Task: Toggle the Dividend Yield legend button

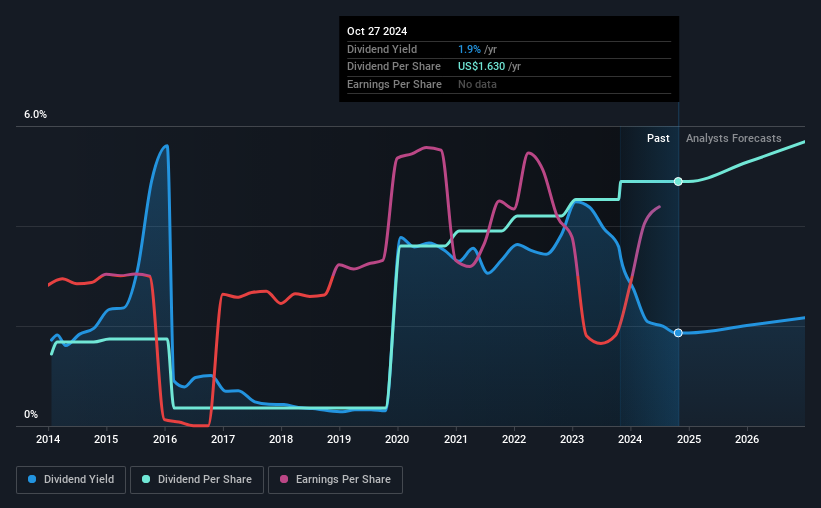Action: pos(71,480)
